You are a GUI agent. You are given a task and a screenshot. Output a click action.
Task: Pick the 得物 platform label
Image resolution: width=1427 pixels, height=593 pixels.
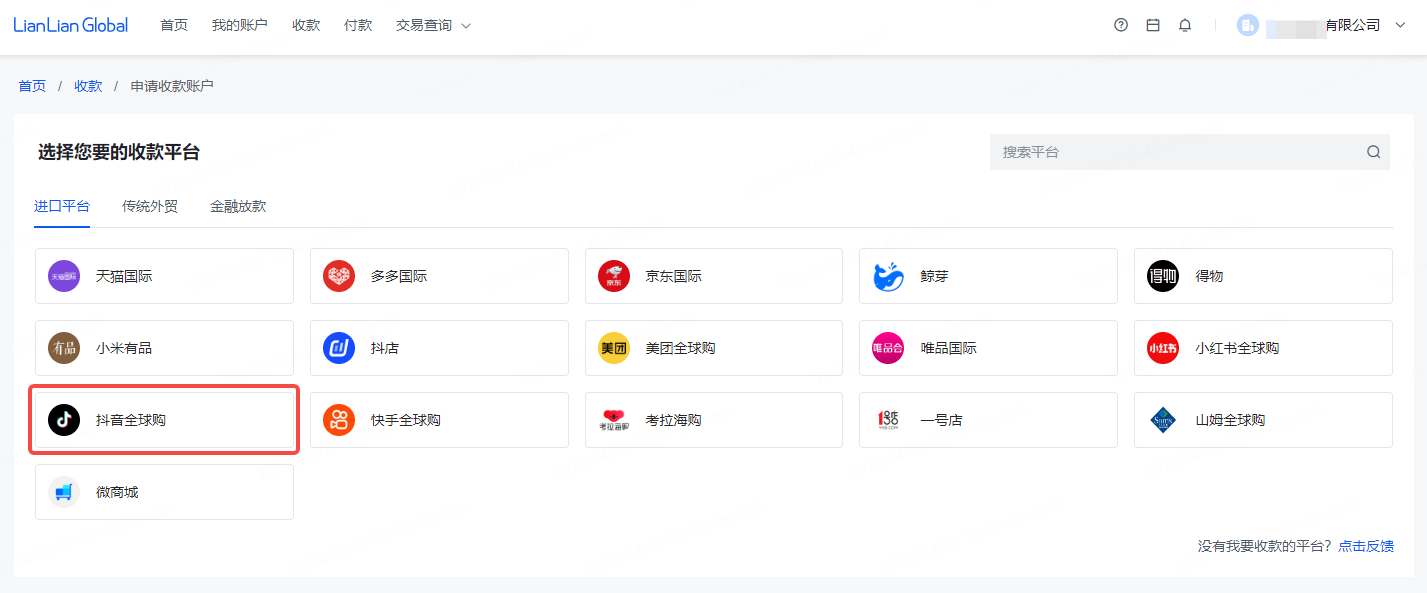(1210, 276)
